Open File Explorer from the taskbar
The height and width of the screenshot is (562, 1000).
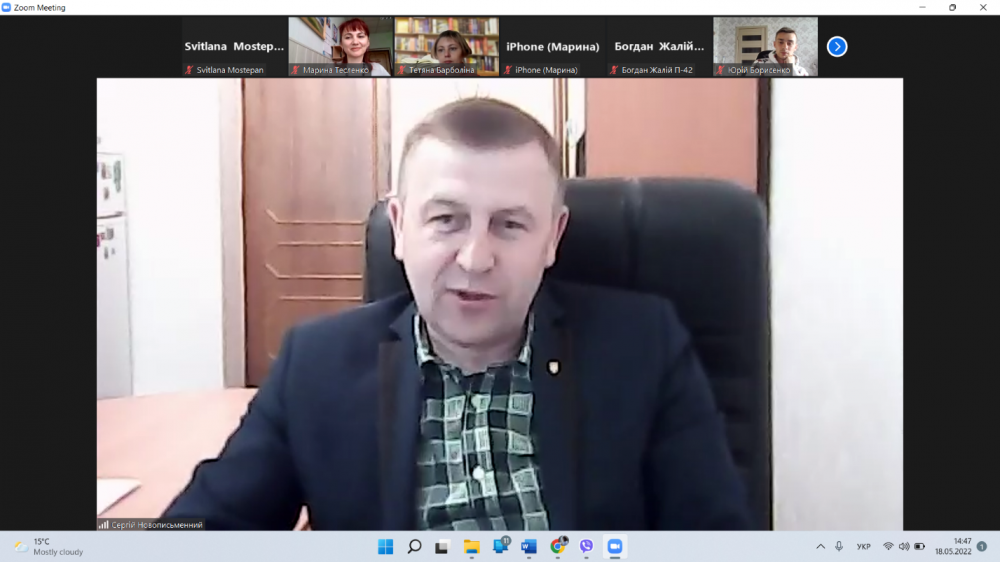coord(472,546)
